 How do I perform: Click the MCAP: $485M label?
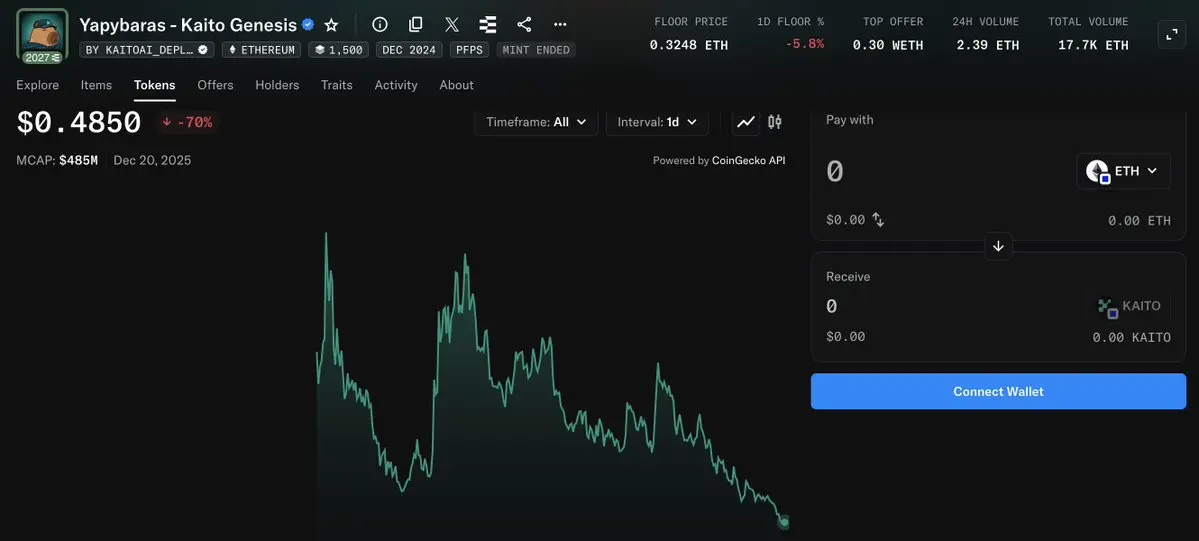pos(57,161)
